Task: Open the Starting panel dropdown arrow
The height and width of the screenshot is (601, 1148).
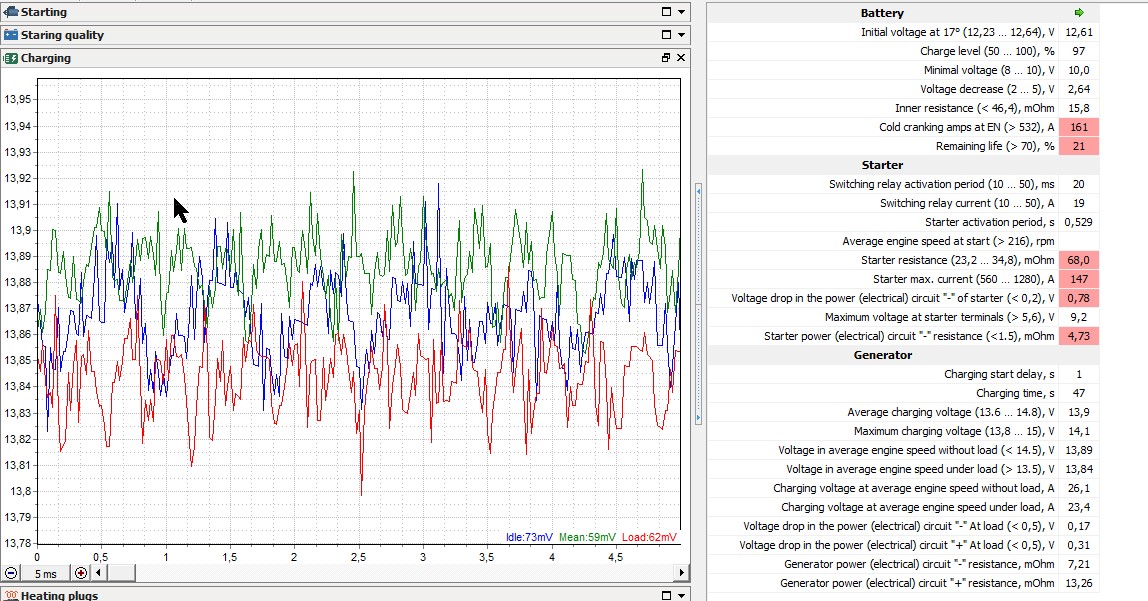Action: 682,12
